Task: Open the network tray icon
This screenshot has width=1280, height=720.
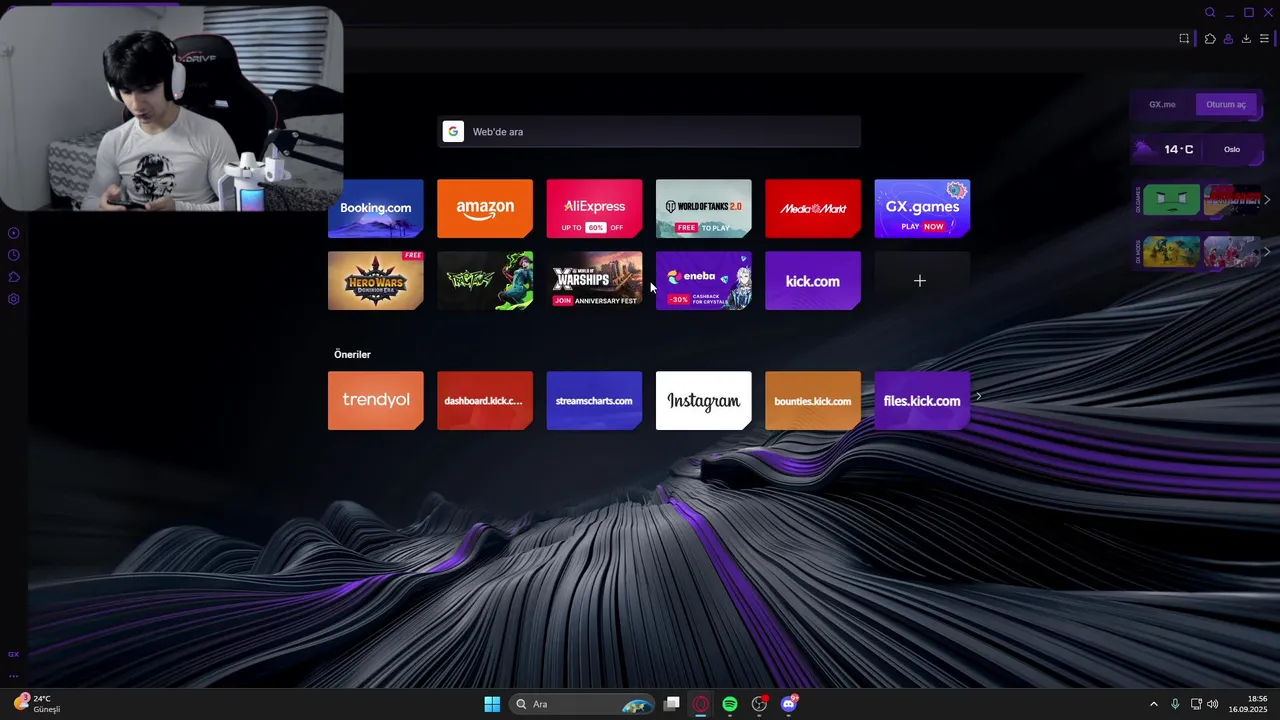Action: pos(1196,704)
